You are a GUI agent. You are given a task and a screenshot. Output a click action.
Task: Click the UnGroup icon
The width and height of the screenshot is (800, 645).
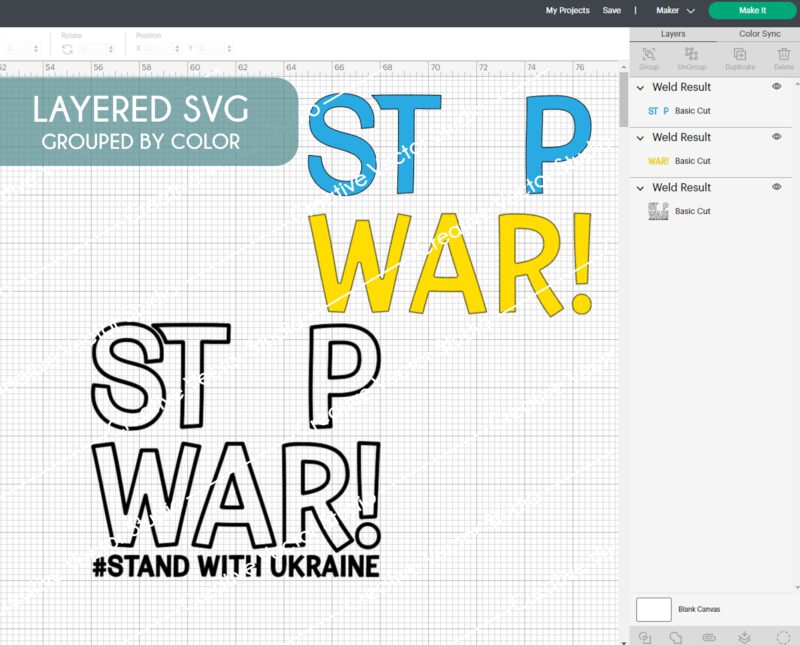tap(692, 55)
